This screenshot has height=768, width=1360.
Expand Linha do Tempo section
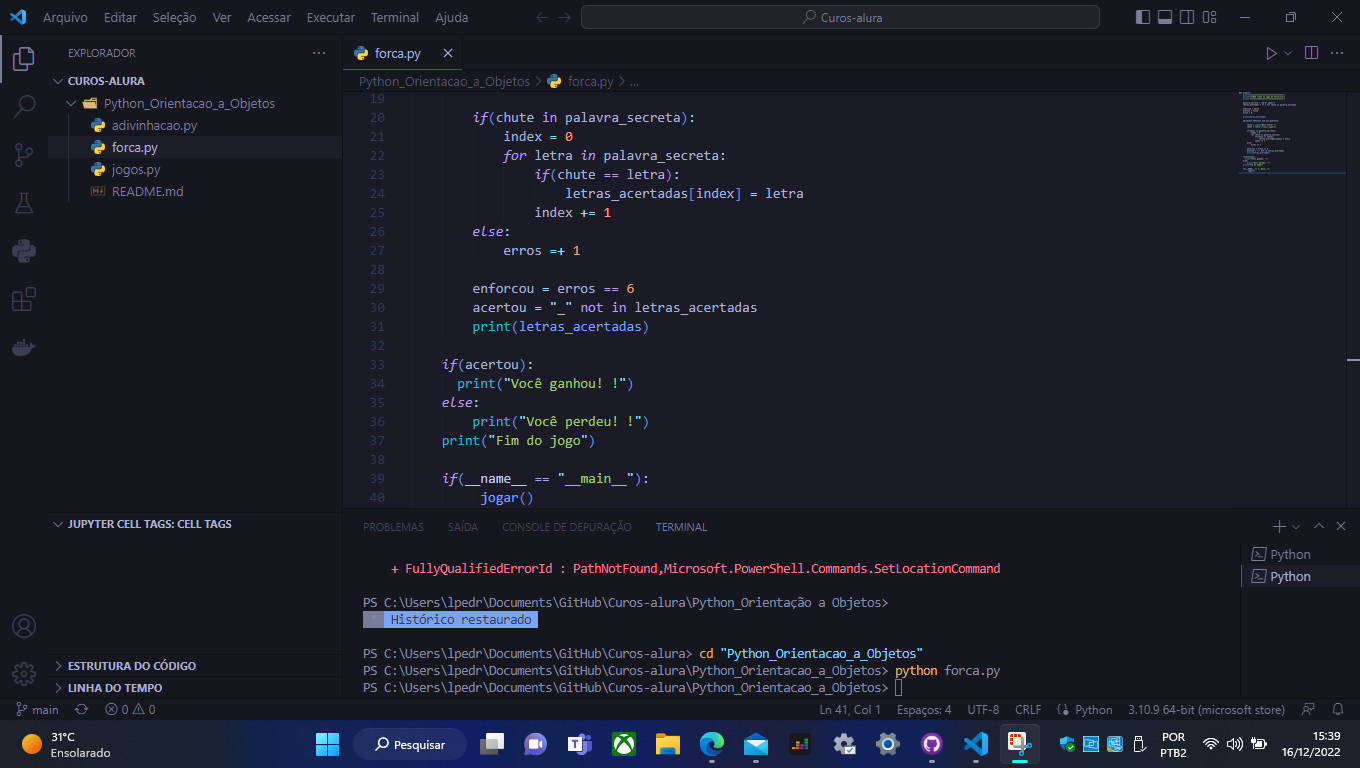click(58, 688)
